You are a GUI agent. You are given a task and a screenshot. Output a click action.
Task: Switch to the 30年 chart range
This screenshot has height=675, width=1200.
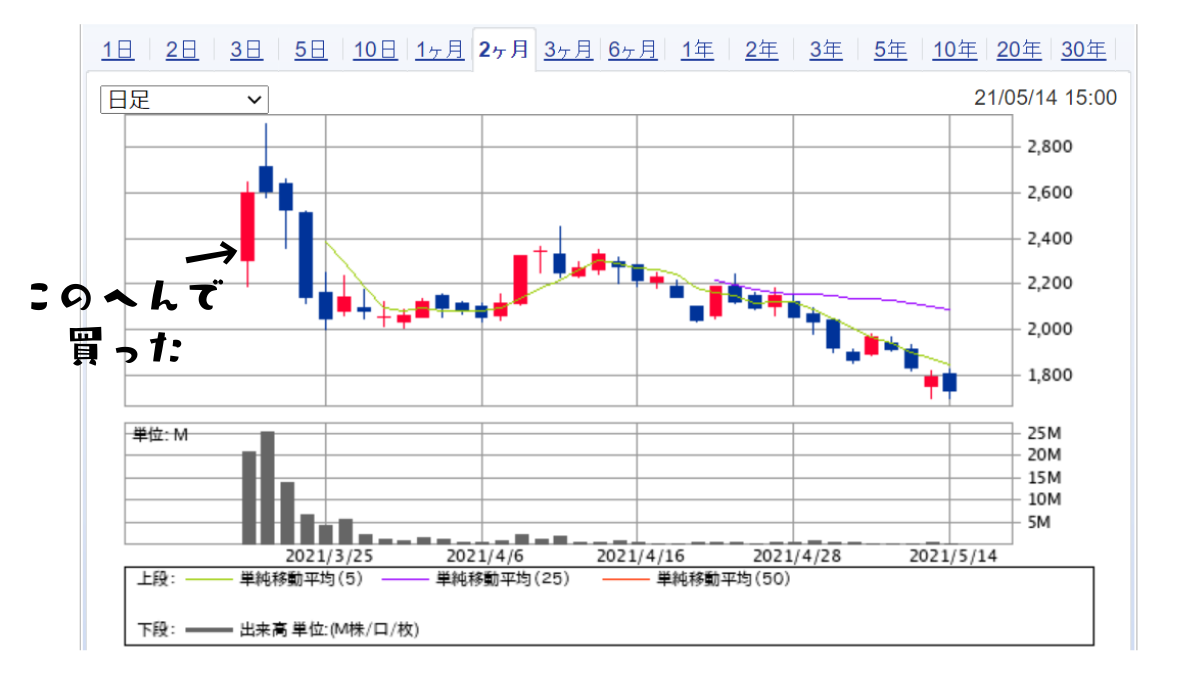1083,49
